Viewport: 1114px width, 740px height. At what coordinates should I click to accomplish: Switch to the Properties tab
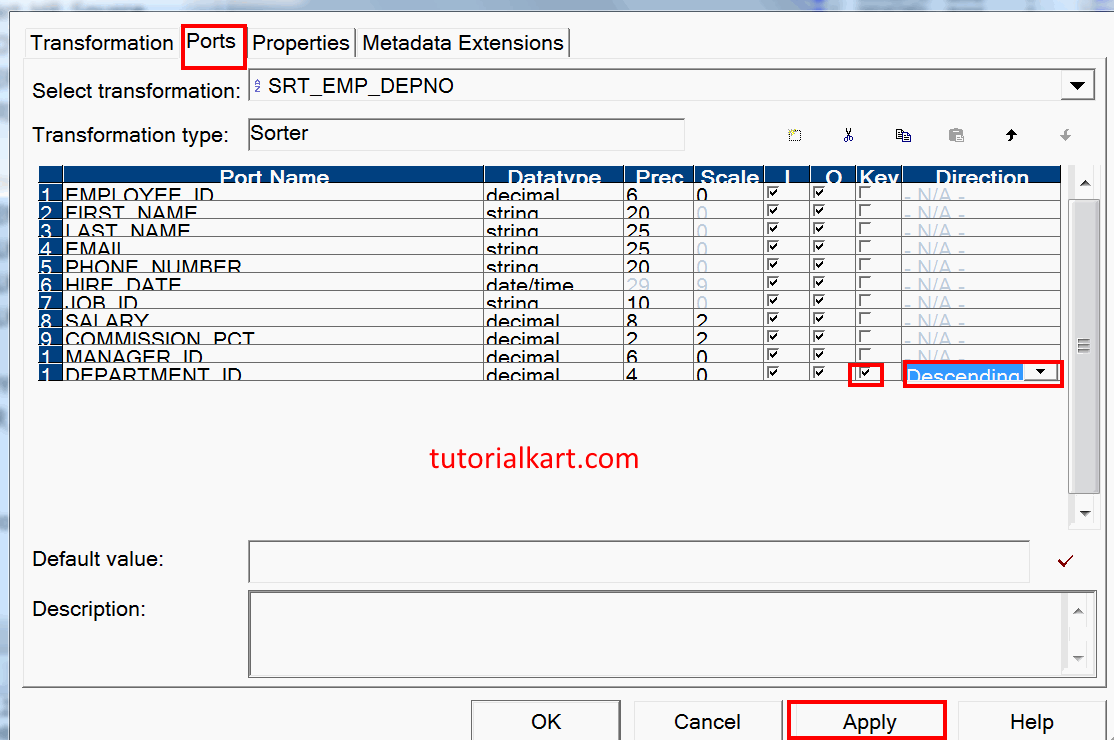[300, 43]
